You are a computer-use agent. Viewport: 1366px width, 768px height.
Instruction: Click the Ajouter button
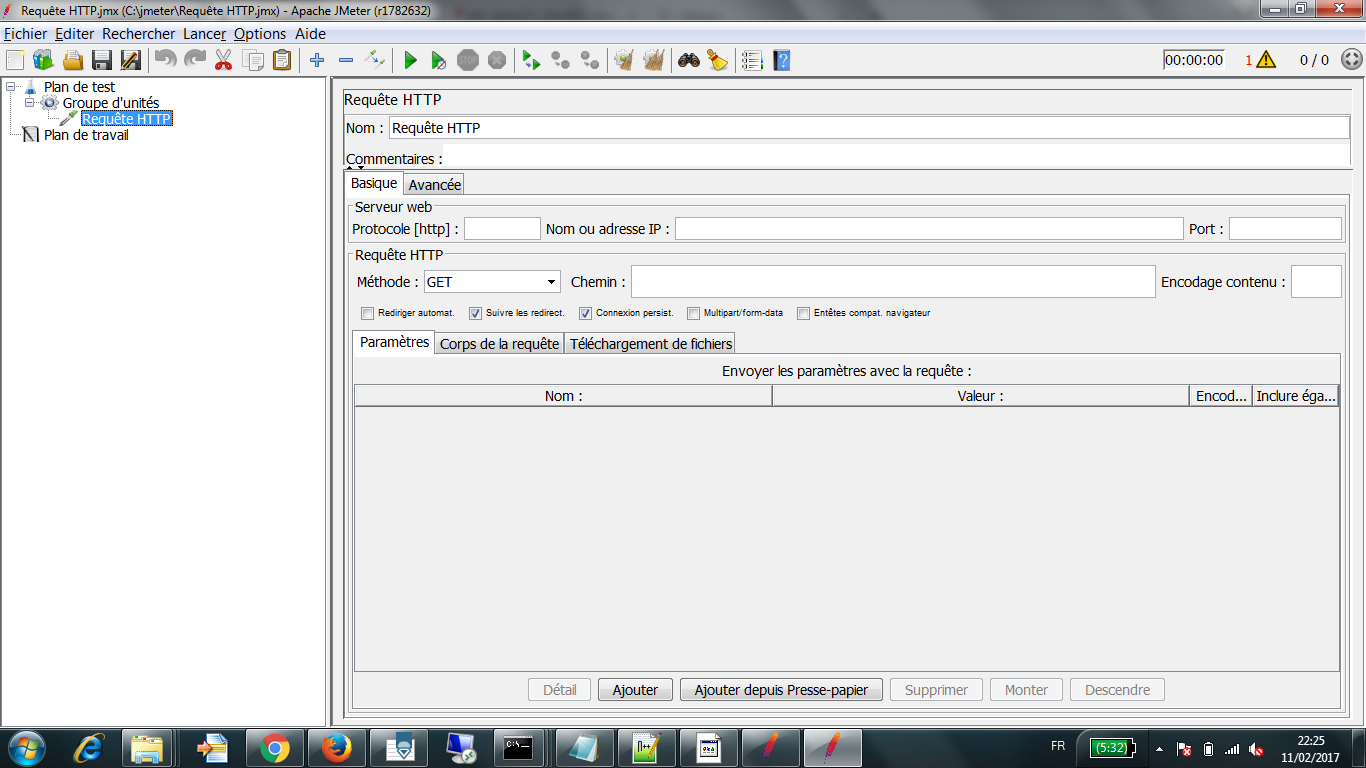coord(634,689)
